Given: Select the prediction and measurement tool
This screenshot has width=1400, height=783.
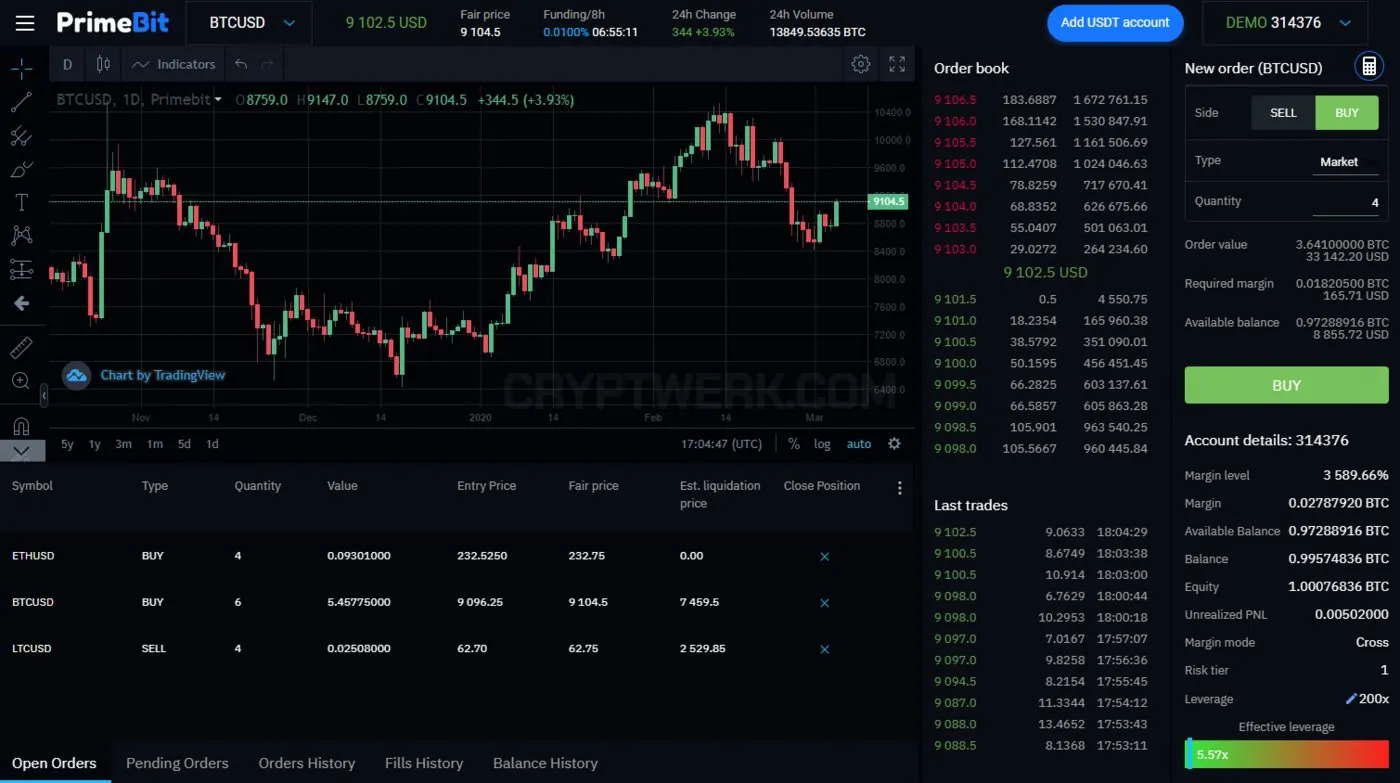Looking at the screenshot, I should pyautogui.click(x=21, y=269).
